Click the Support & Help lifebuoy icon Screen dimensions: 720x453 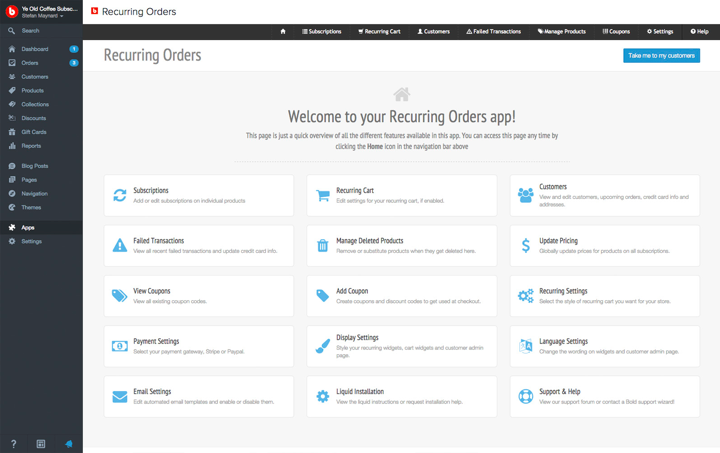click(526, 396)
